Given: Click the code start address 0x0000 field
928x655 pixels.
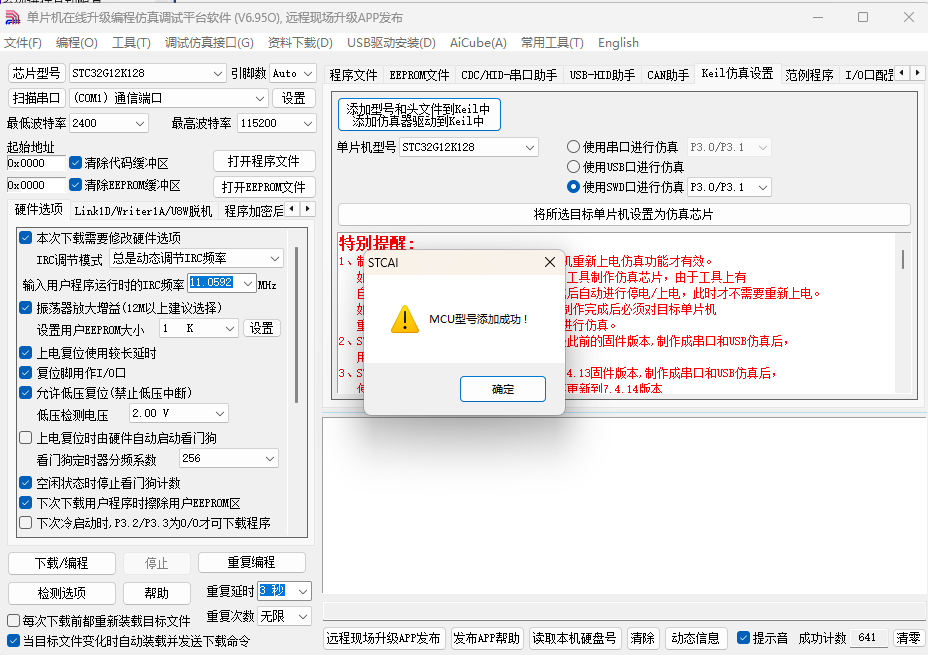Looking at the screenshot, I should click(36, 163).
